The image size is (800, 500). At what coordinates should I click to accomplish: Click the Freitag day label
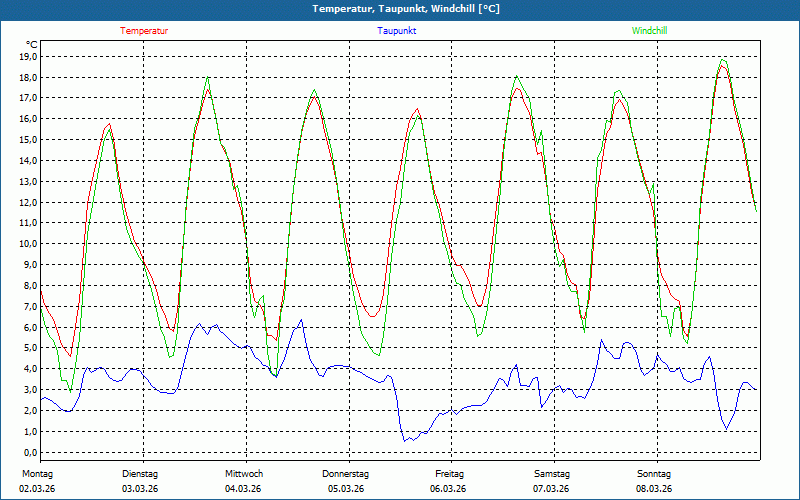[450, 474]
